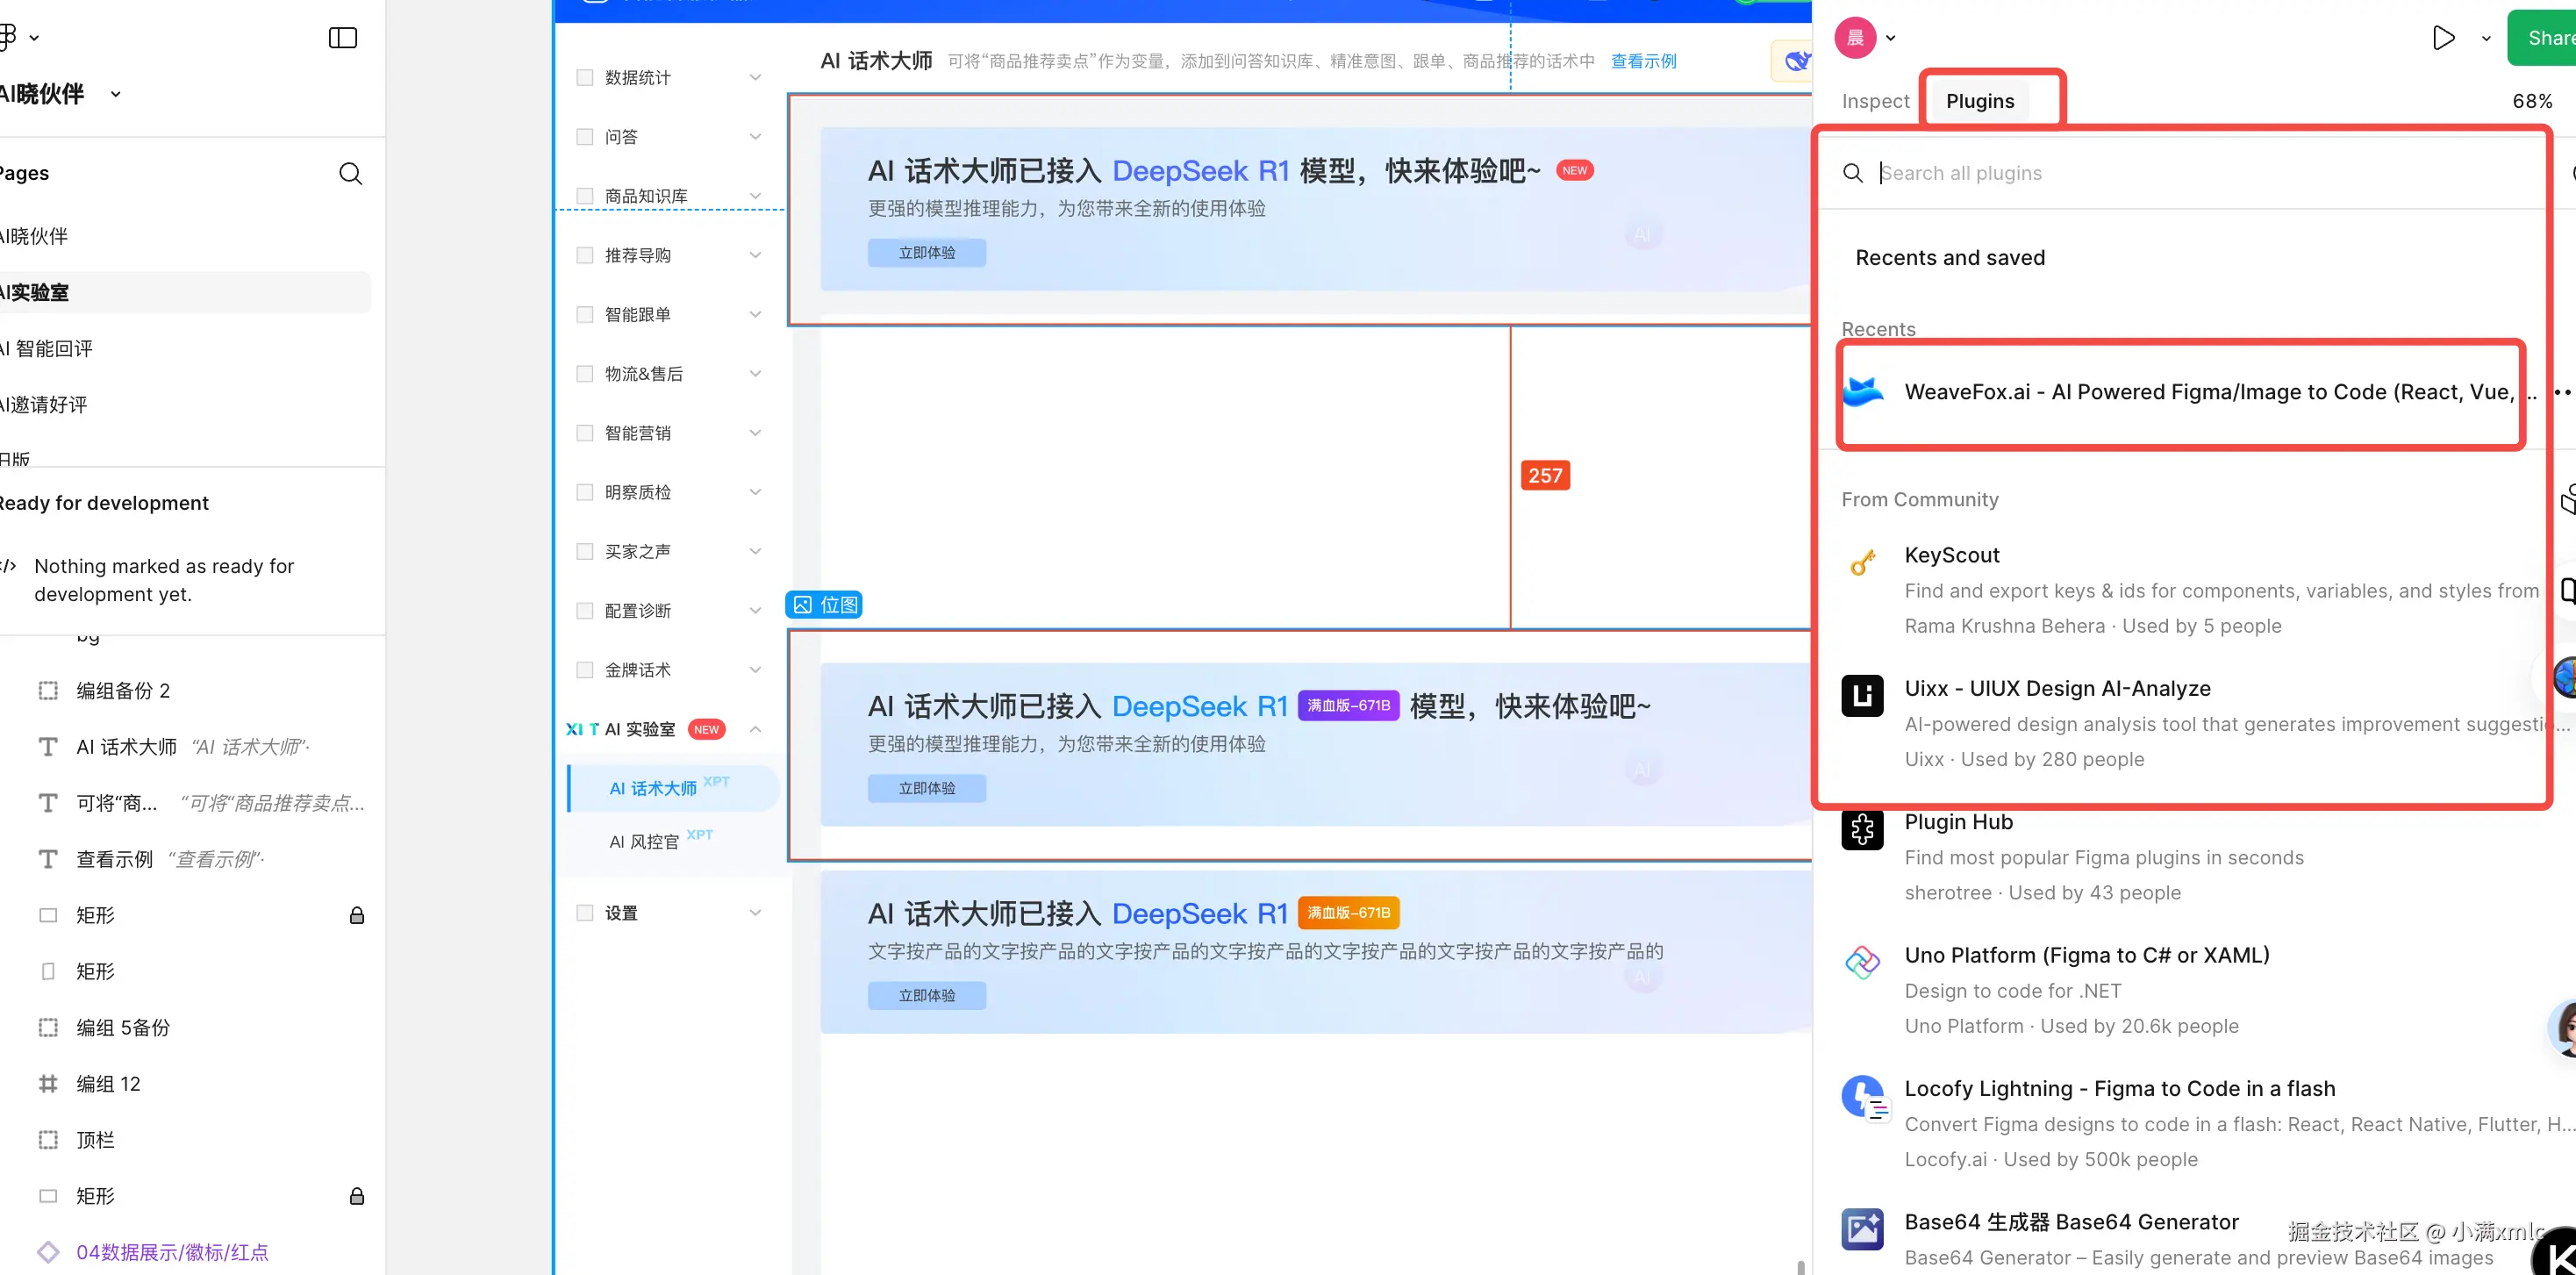This screenshot has width=2576, height=1275.
Task: Expand the 智能营销 menu chevron
Action: [x=755, y=433]
